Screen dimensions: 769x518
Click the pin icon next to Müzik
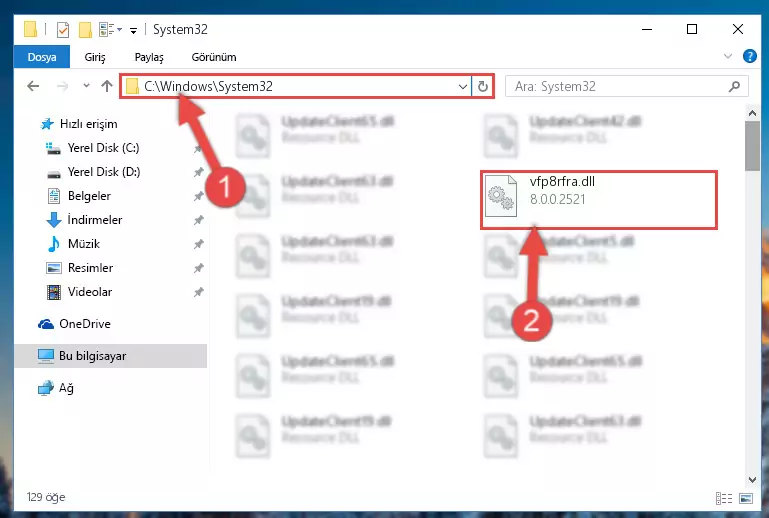click(199, 244)
